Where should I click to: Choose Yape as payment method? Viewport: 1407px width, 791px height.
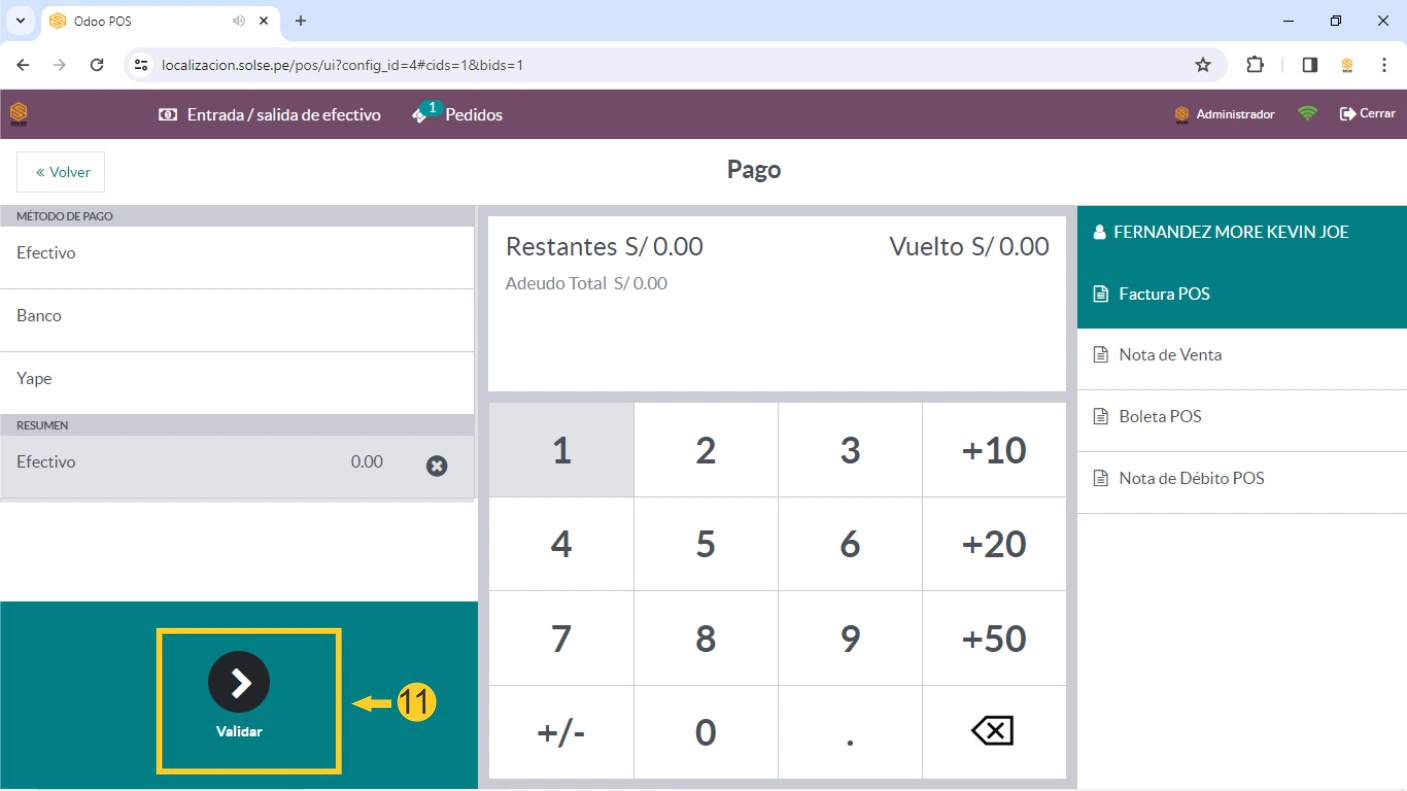click(x=34, y=379)
